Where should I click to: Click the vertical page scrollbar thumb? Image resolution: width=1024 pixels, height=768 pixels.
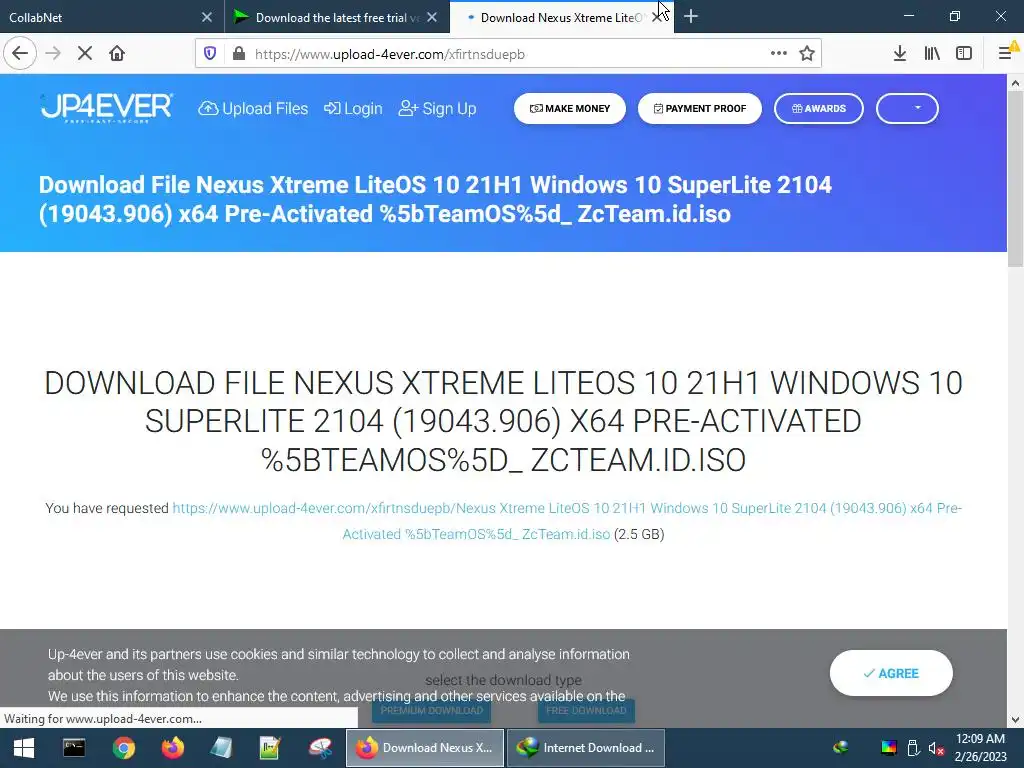[x=1015, y=179]
